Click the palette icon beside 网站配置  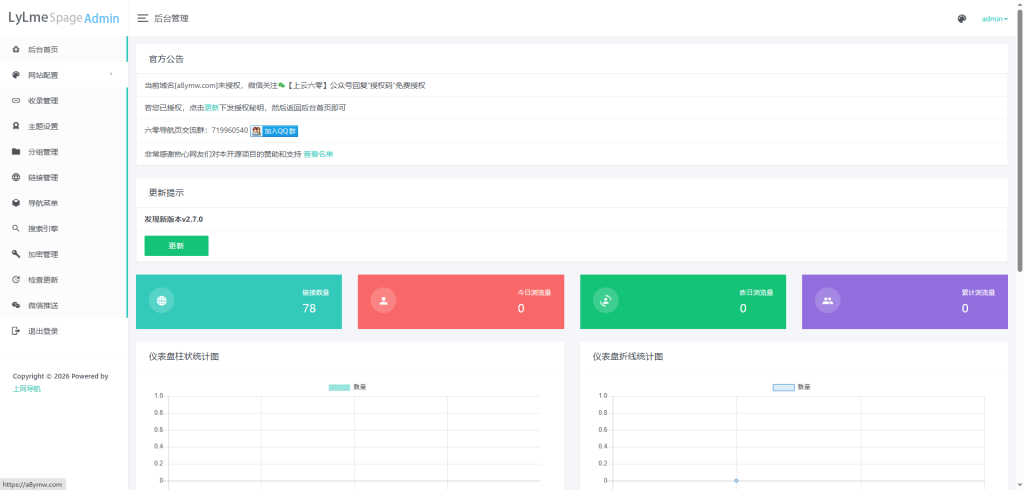(x=16, y=75)
